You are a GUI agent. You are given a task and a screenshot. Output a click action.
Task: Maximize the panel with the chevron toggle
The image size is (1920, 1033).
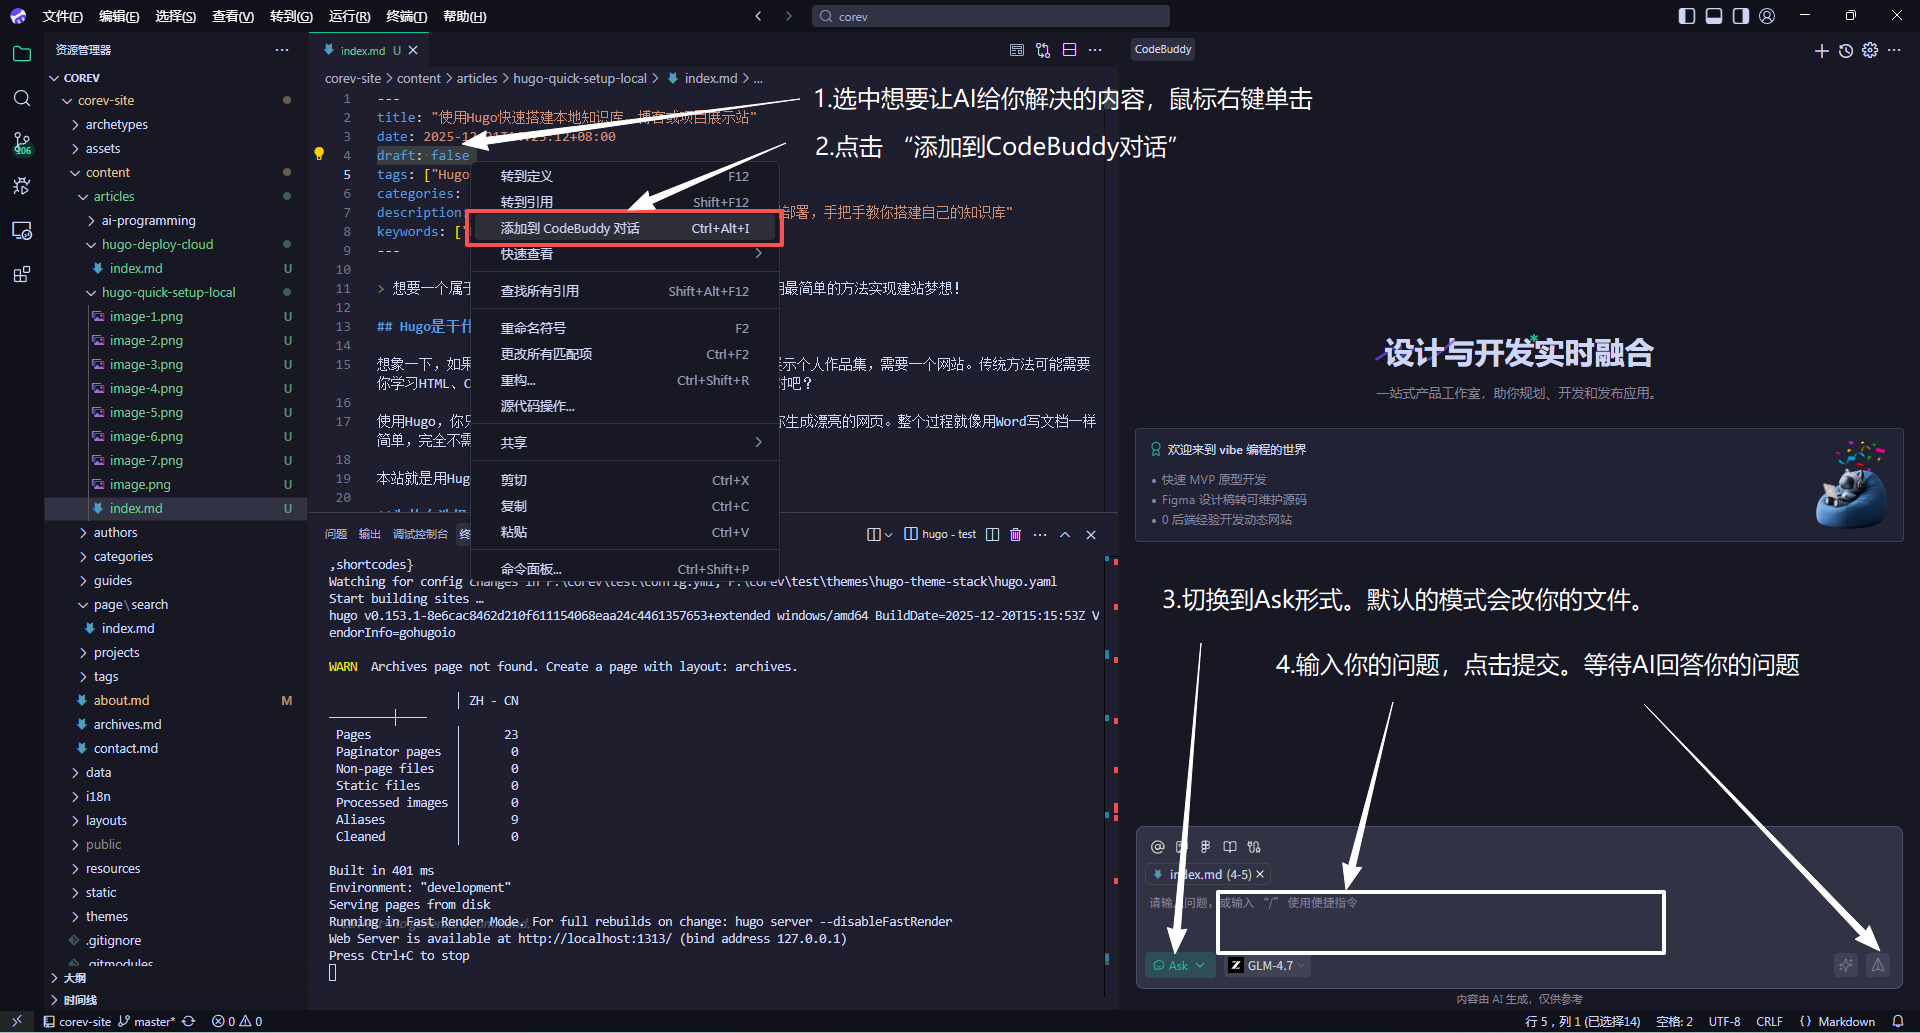click(x=1065, y=534)
